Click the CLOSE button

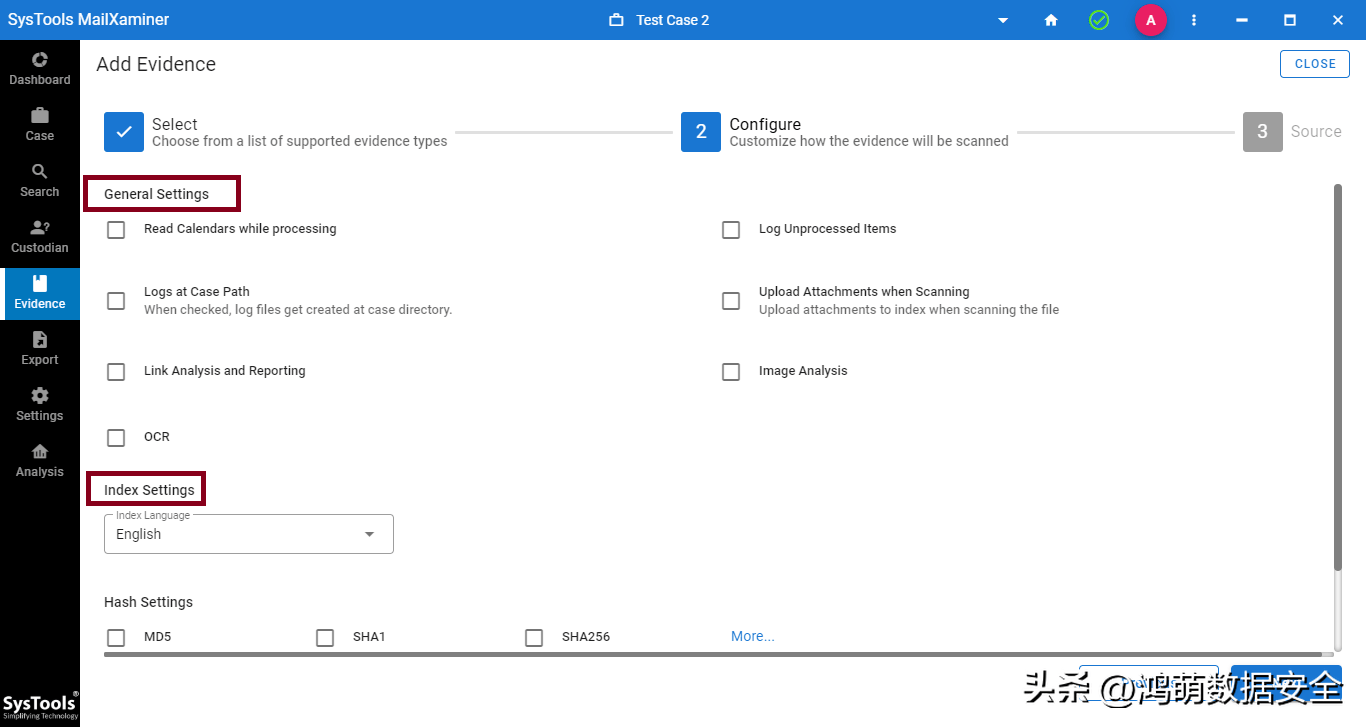(1315, 64)
